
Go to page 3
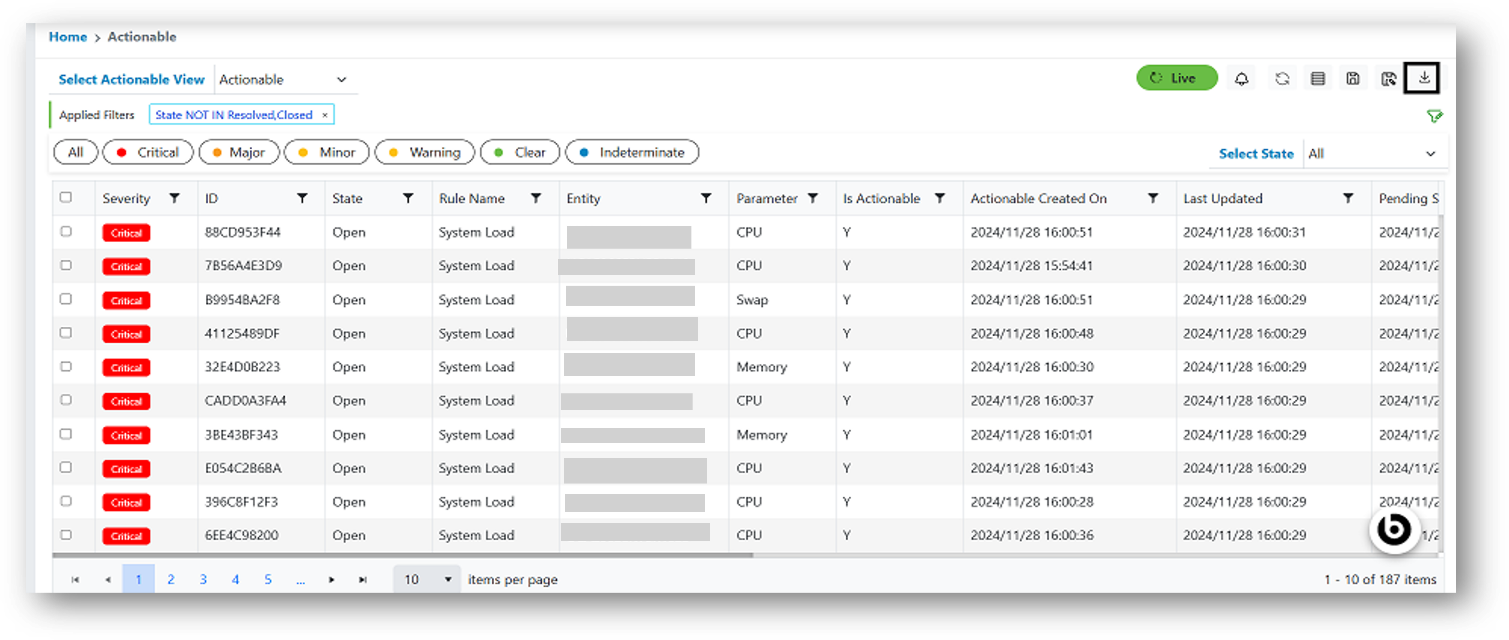click(203, 579)
